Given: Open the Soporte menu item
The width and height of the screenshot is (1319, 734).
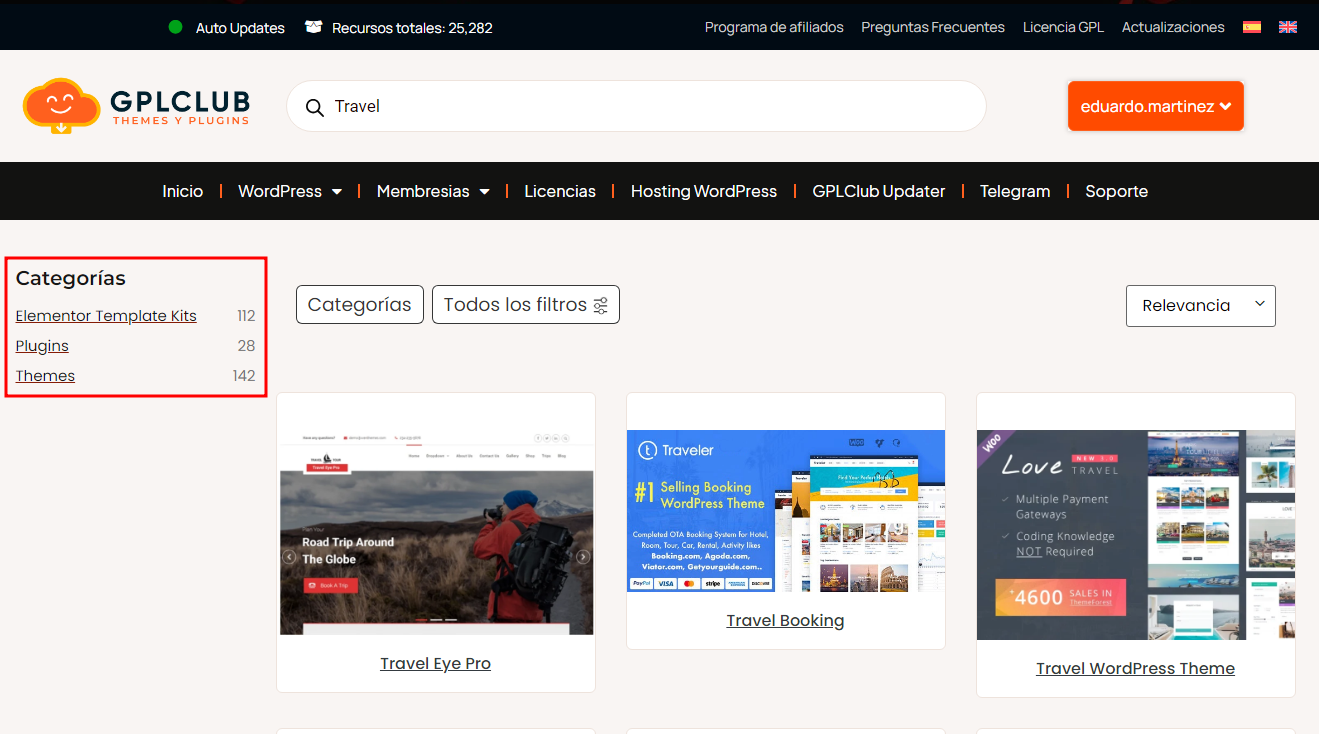Looking at the screenshot, I should coord(1117,191).
